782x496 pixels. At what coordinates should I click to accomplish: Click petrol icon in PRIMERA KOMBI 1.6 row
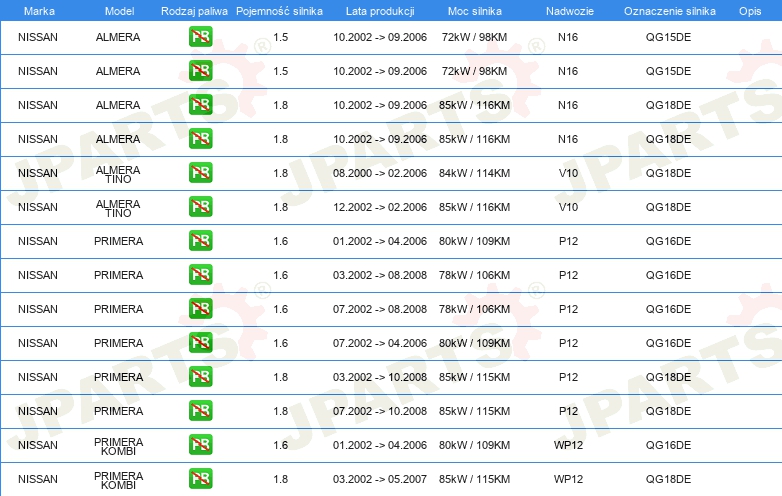200,444
